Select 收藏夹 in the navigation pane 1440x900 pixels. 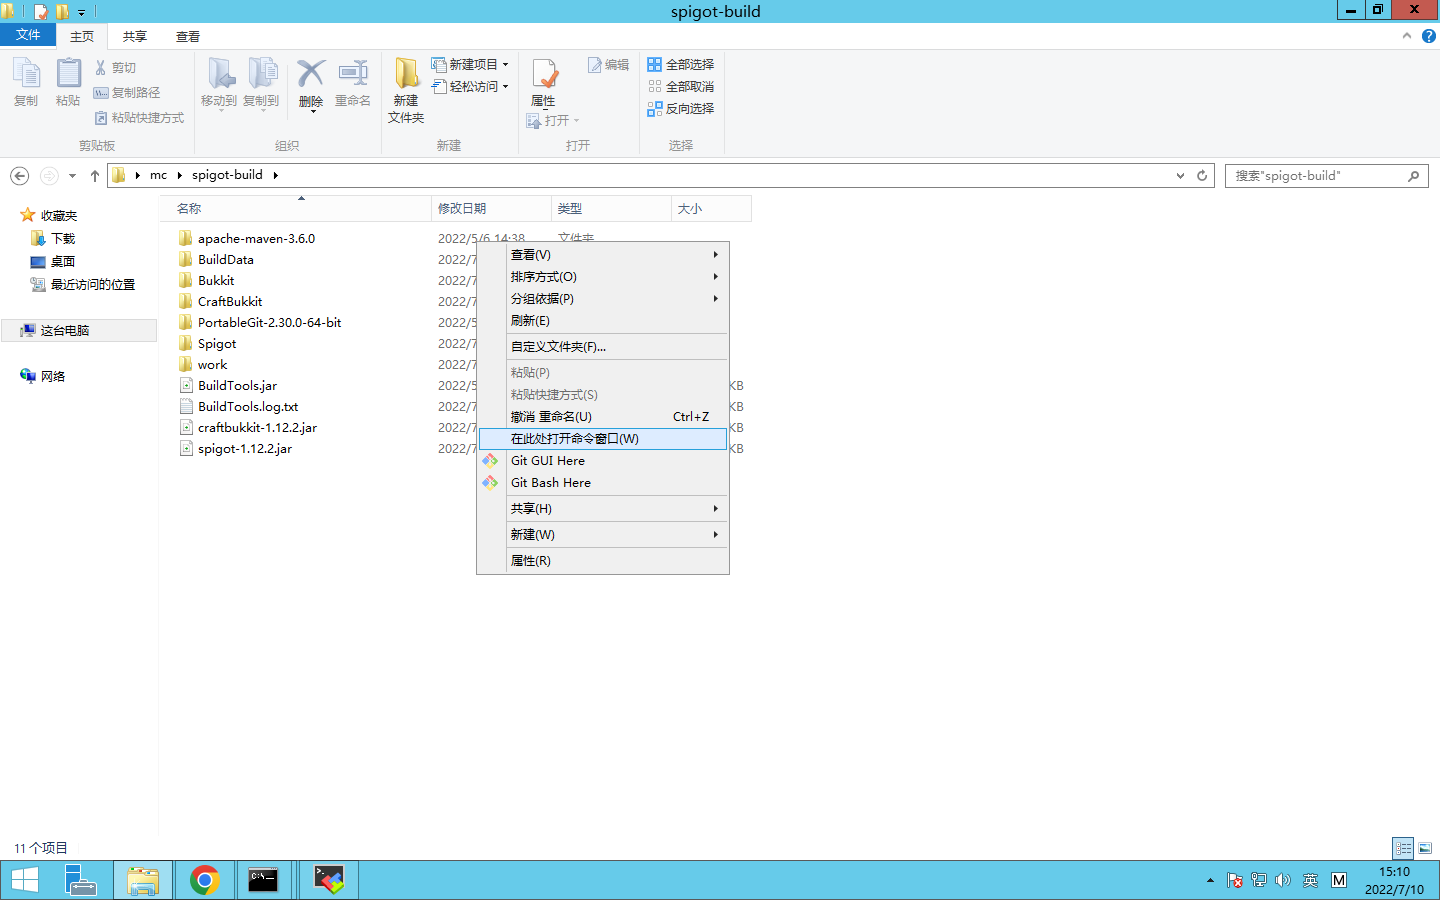[58, 215]
